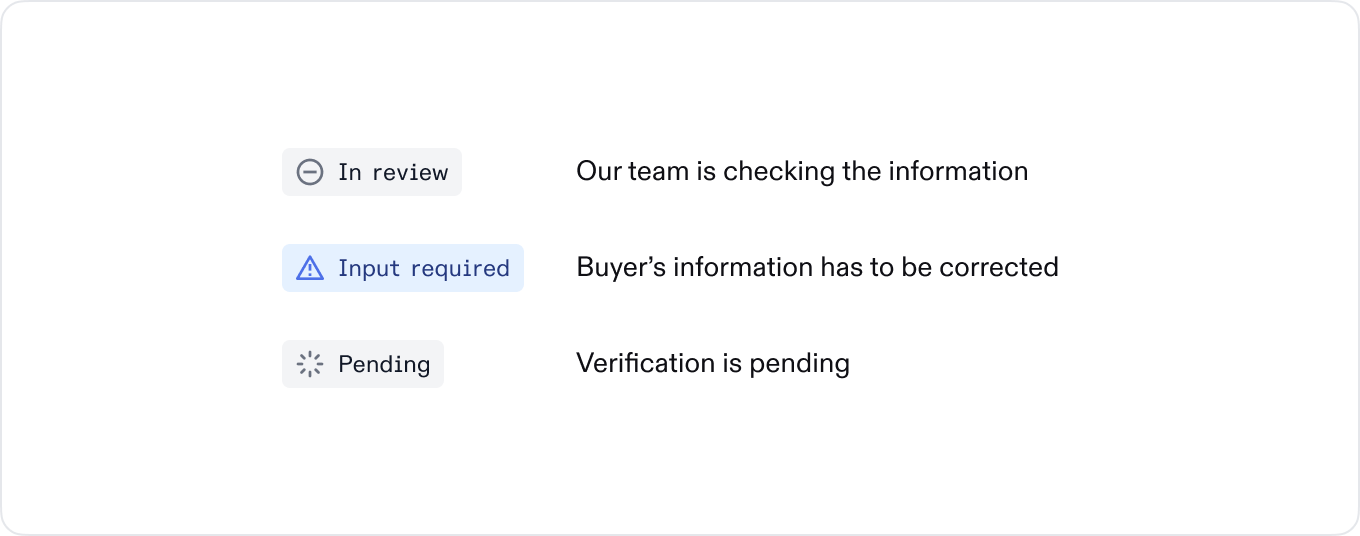Select the blue Input required status badge
Image resolution: width=1360 pixels, height=536 pixels.
coord(403,268)
